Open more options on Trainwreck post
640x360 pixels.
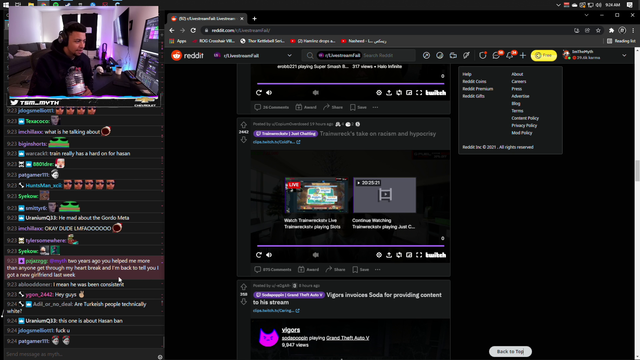point(378,269)
